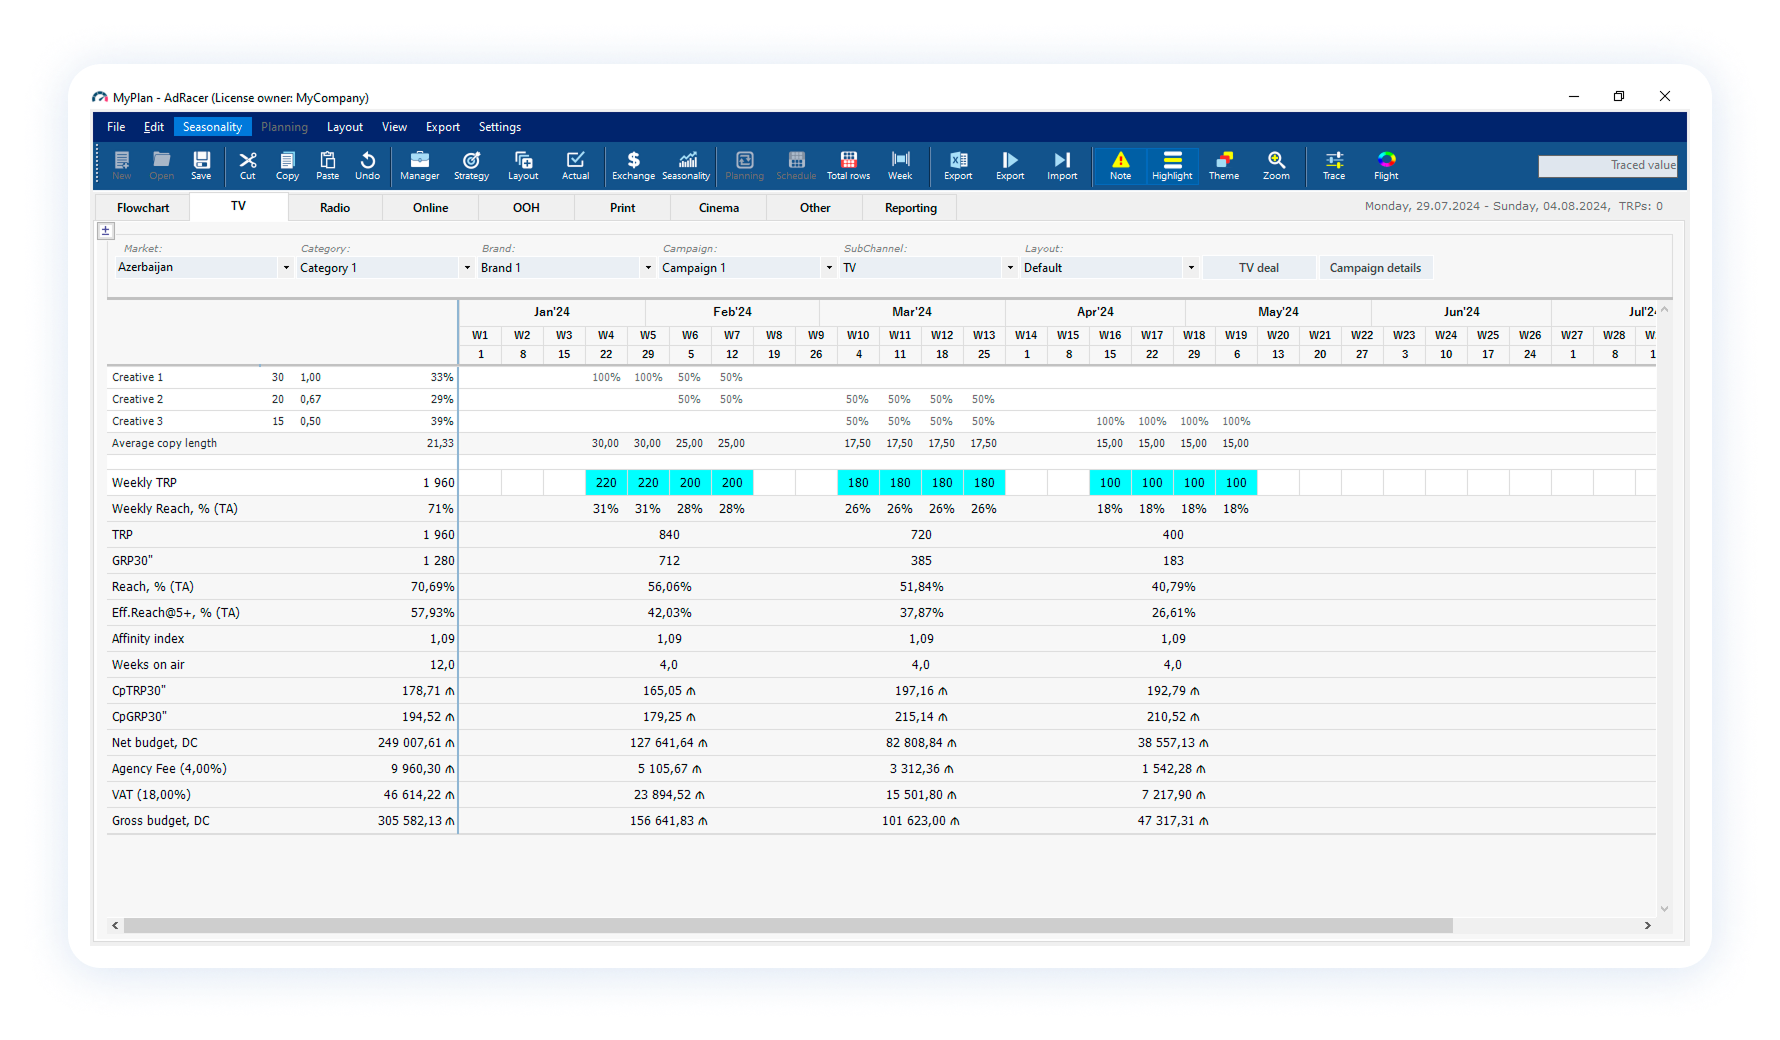Switch to the Radio tab
This screenshot has width=1780, height=1040.
click(x=335, y=208)
